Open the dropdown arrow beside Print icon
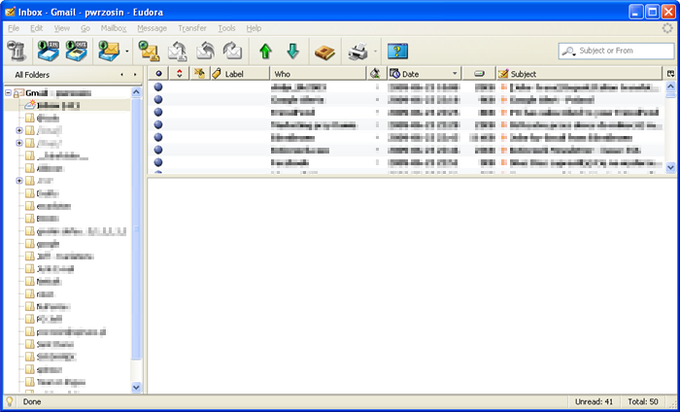This screenshot has width=680, height=412. click(375, 51)
